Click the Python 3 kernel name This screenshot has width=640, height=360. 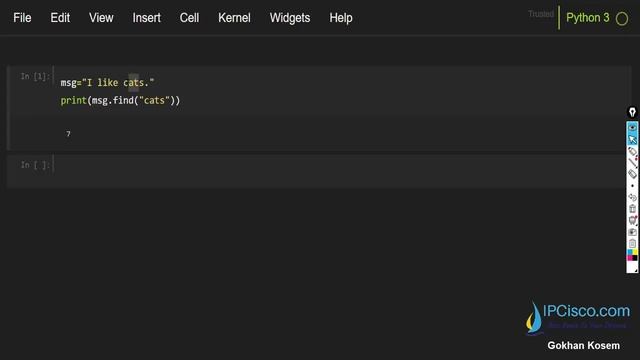pyautogui.click(x=587, y=18)
